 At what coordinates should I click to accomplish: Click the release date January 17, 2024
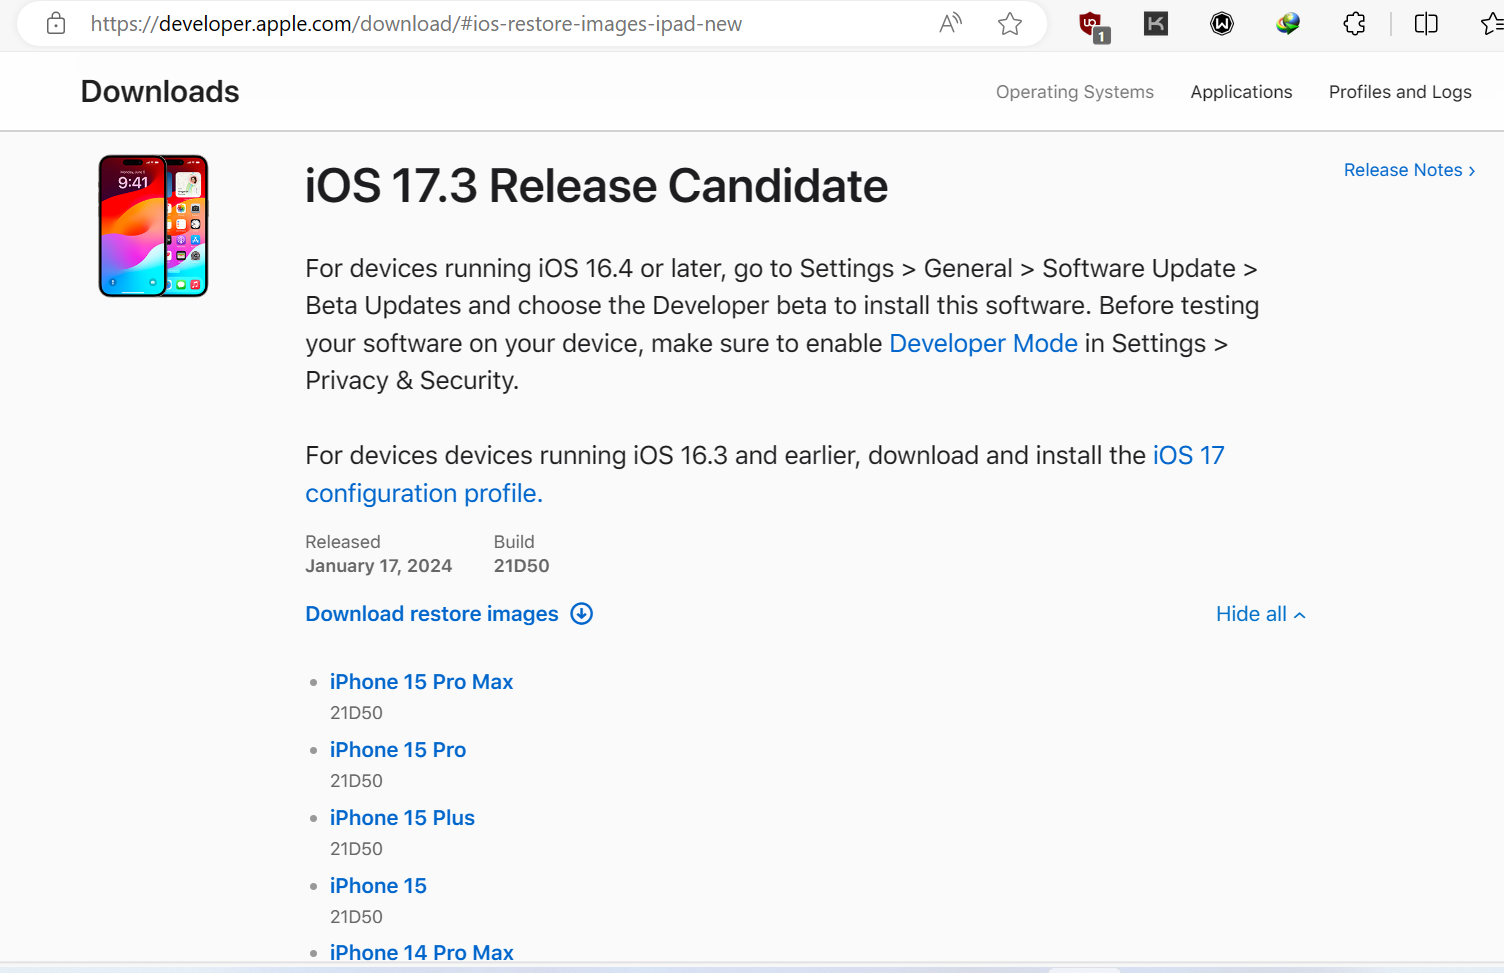(x=378, y=566)
